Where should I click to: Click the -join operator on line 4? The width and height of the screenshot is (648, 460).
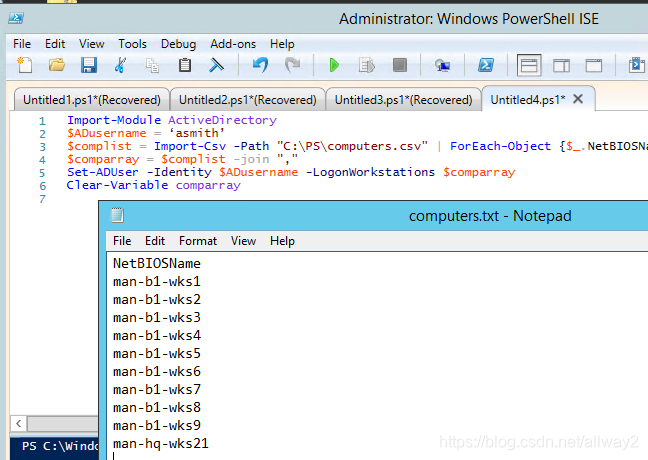pyautogui.click(x=251, y=159)
